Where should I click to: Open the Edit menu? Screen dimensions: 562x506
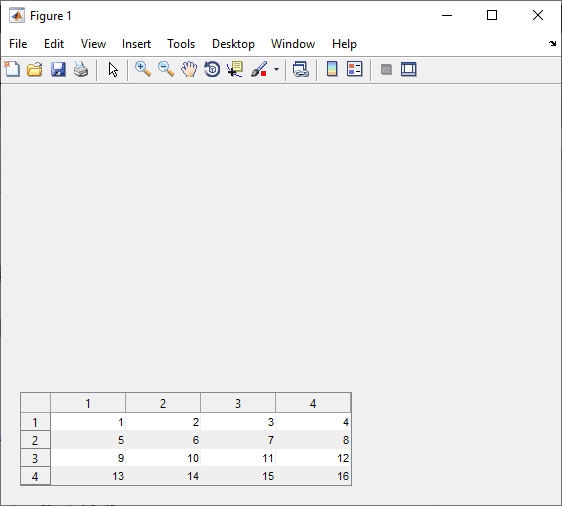pos(54,44)
